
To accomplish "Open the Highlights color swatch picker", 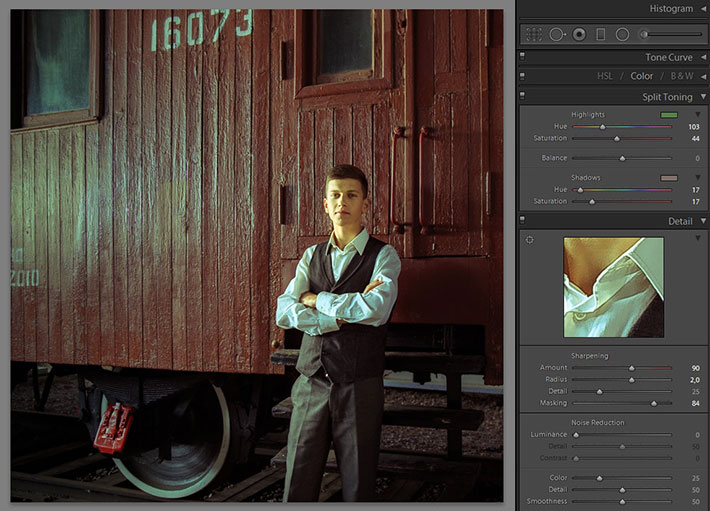I will 668,115.
